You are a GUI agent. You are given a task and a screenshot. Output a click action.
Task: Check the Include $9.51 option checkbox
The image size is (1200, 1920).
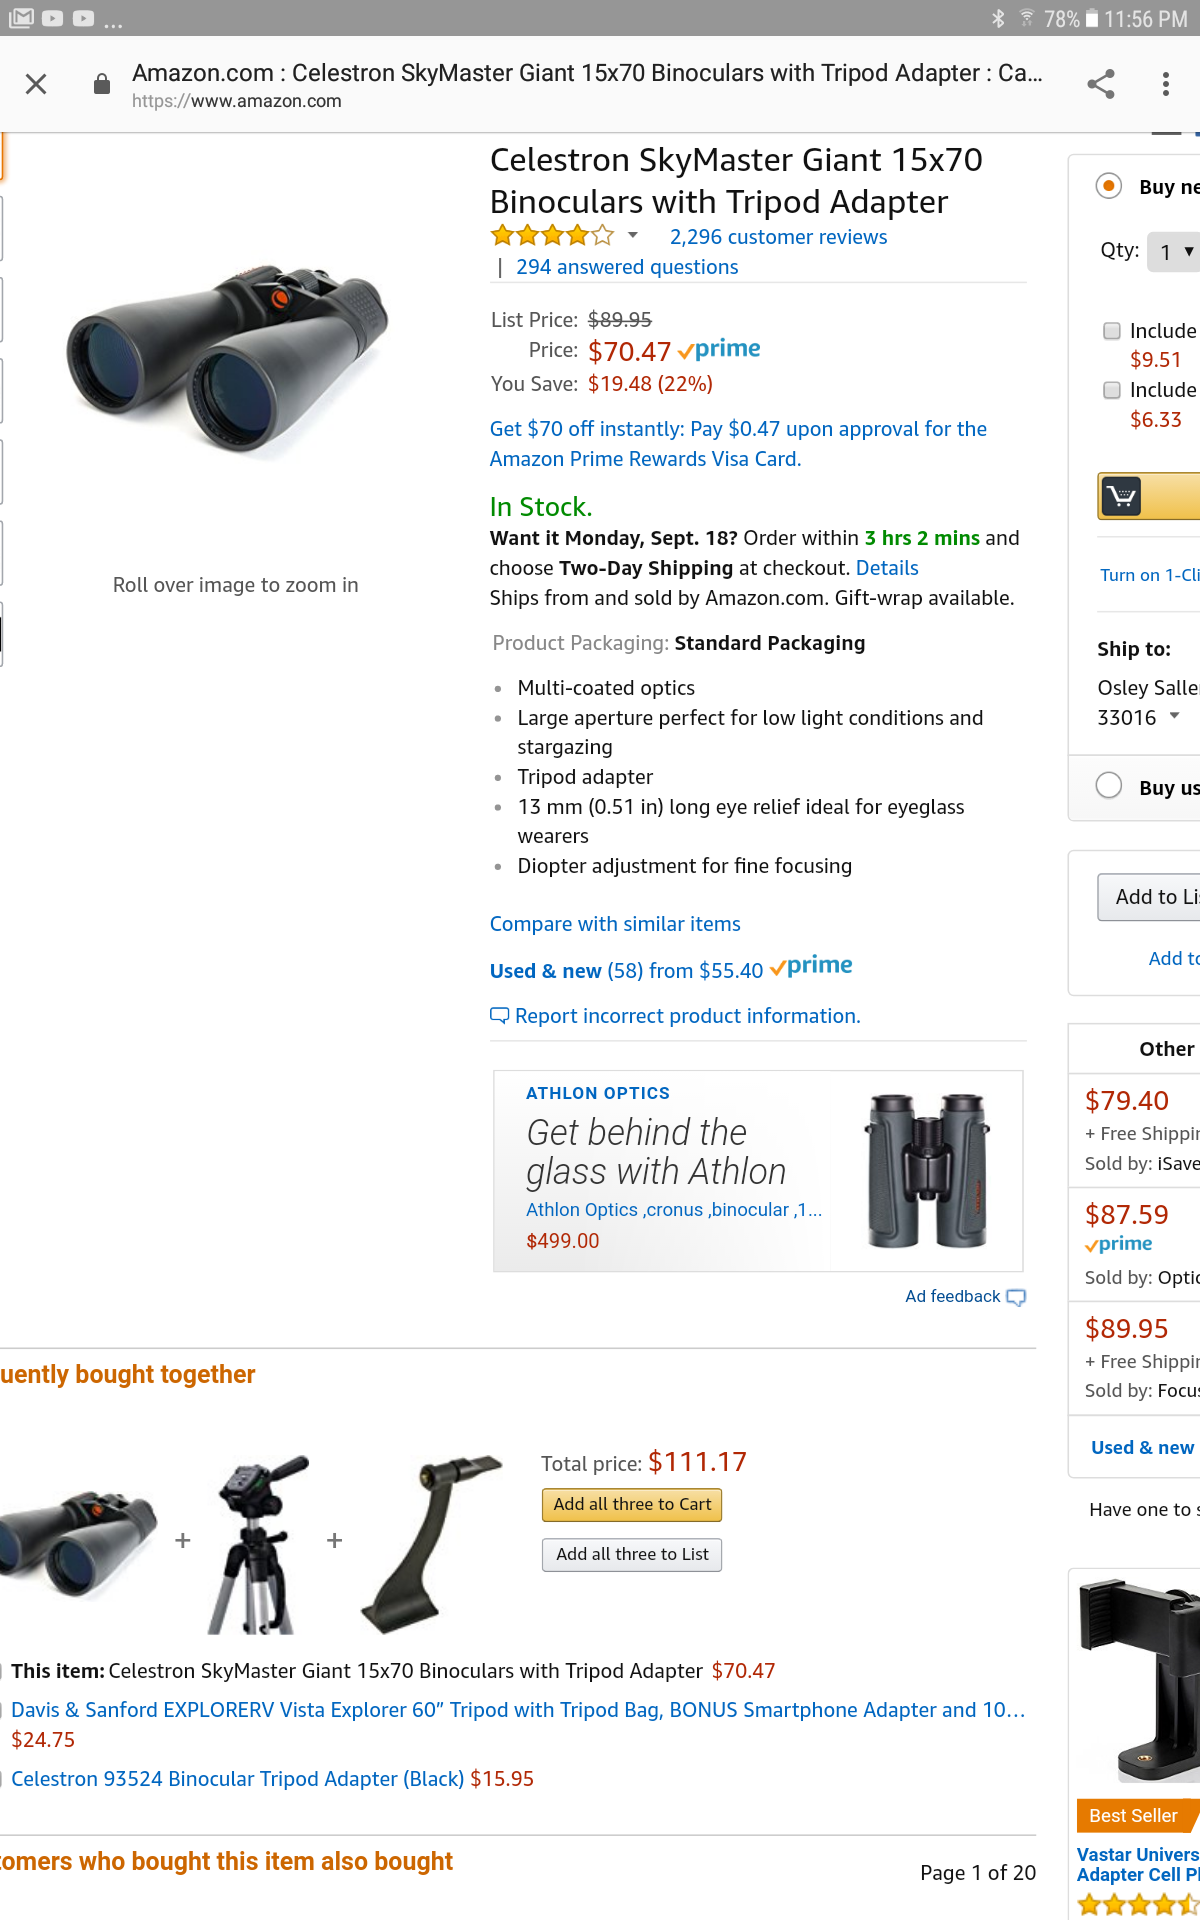tap(1112, 331)
